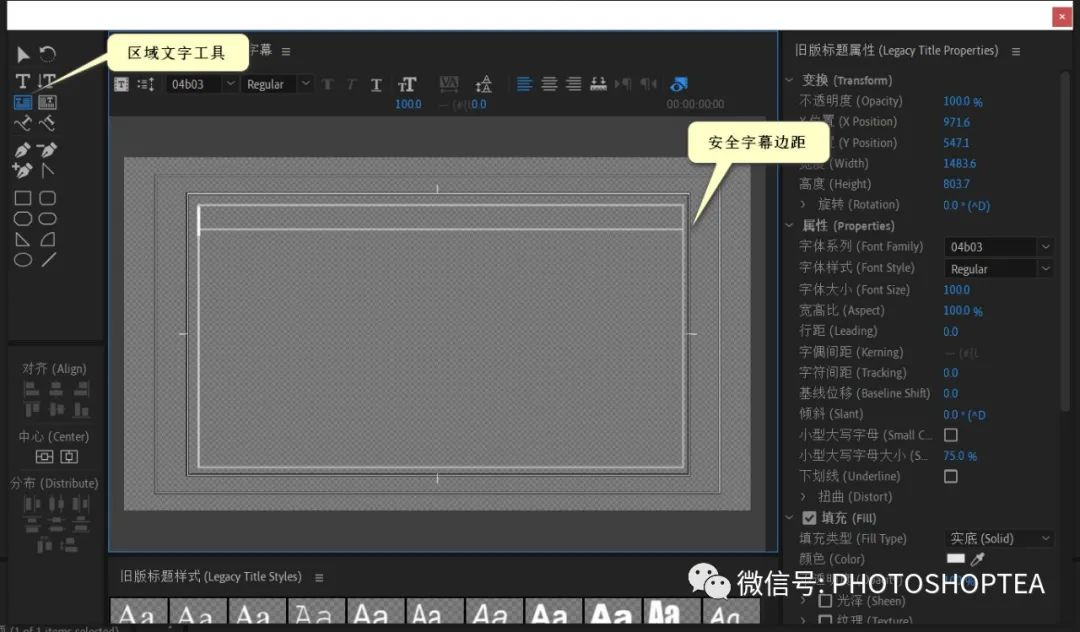1080x632 pixels.
Task: Select the Vertical Path Type tool
Action: (48, 124)
